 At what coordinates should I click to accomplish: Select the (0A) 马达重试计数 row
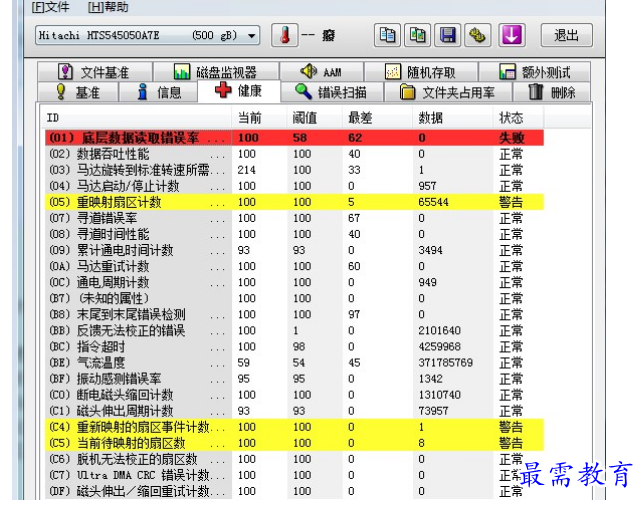point(294,266)
